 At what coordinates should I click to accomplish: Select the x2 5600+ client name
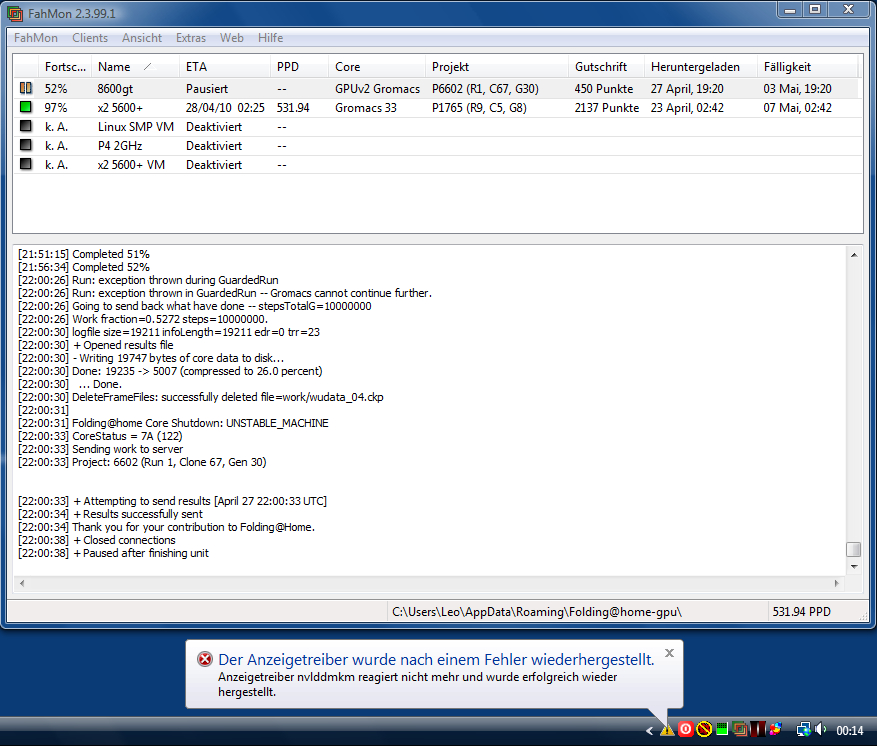pos(120,107)
